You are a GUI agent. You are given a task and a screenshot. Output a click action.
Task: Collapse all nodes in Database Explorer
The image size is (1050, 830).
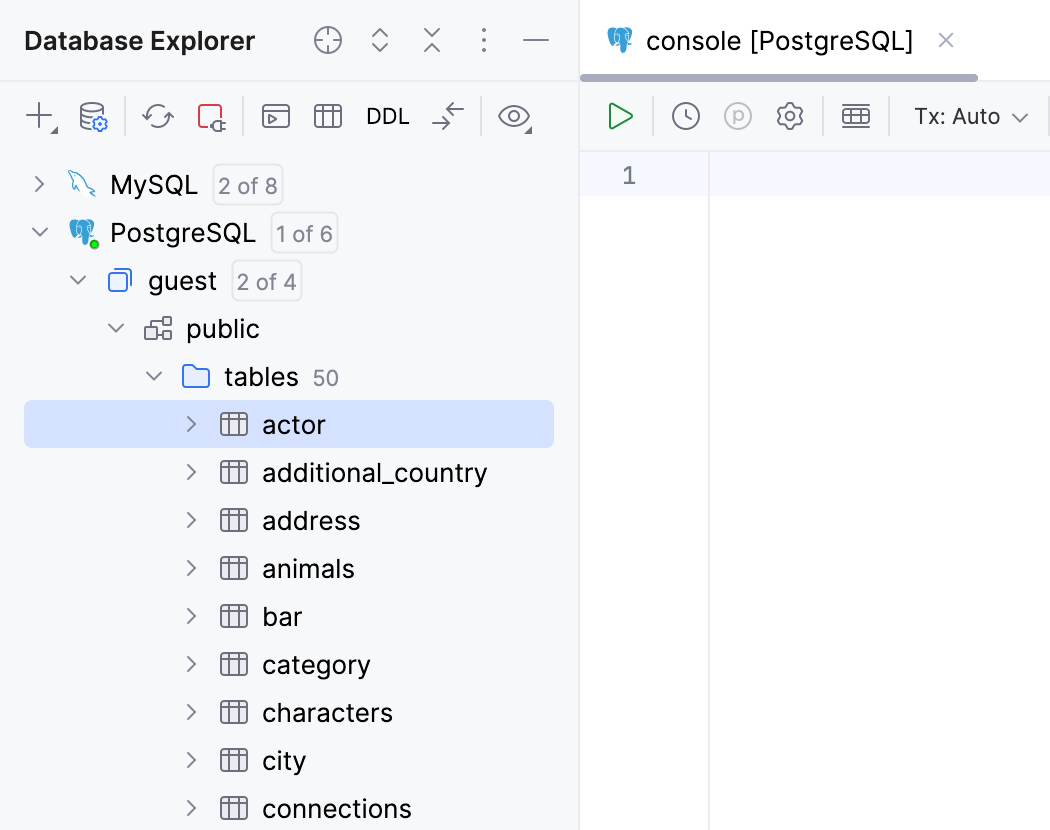tap(431, 40)
